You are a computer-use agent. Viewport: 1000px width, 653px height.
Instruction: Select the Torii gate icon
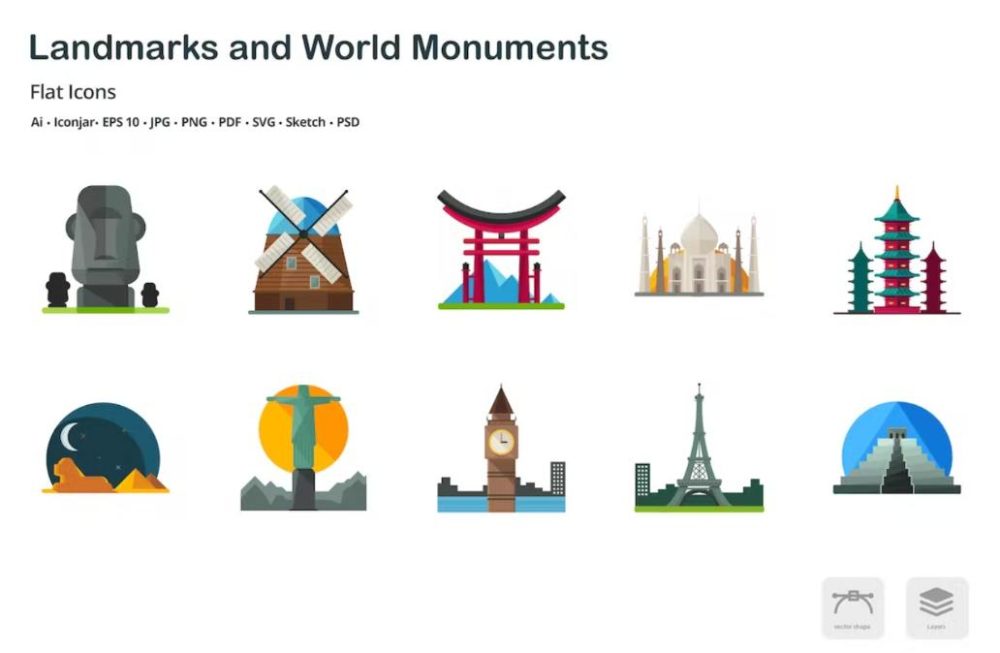coord(500,245)
